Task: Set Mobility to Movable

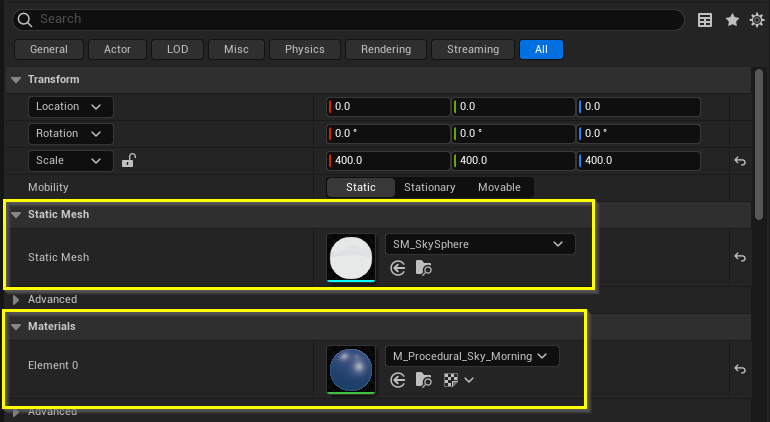Action: pos(499,187)
